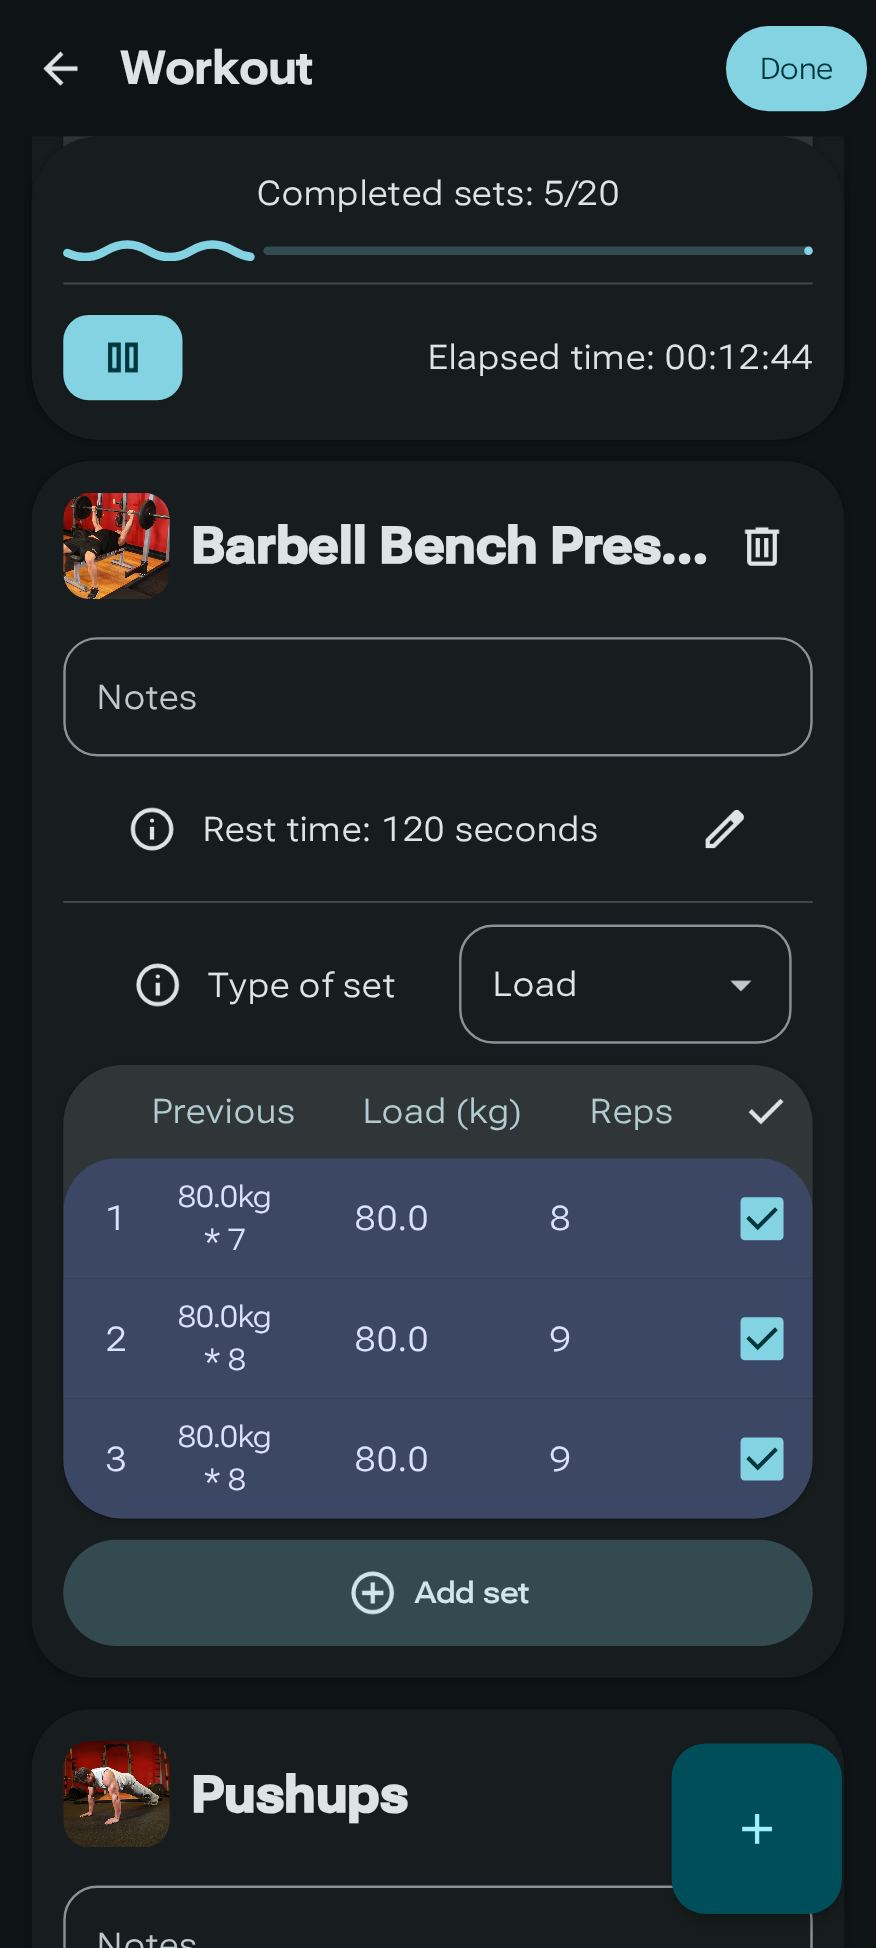The height and width of the screenshot is (1948, 876).
Task: Open the rest time info tooltip
Action: tap(151, 829)
